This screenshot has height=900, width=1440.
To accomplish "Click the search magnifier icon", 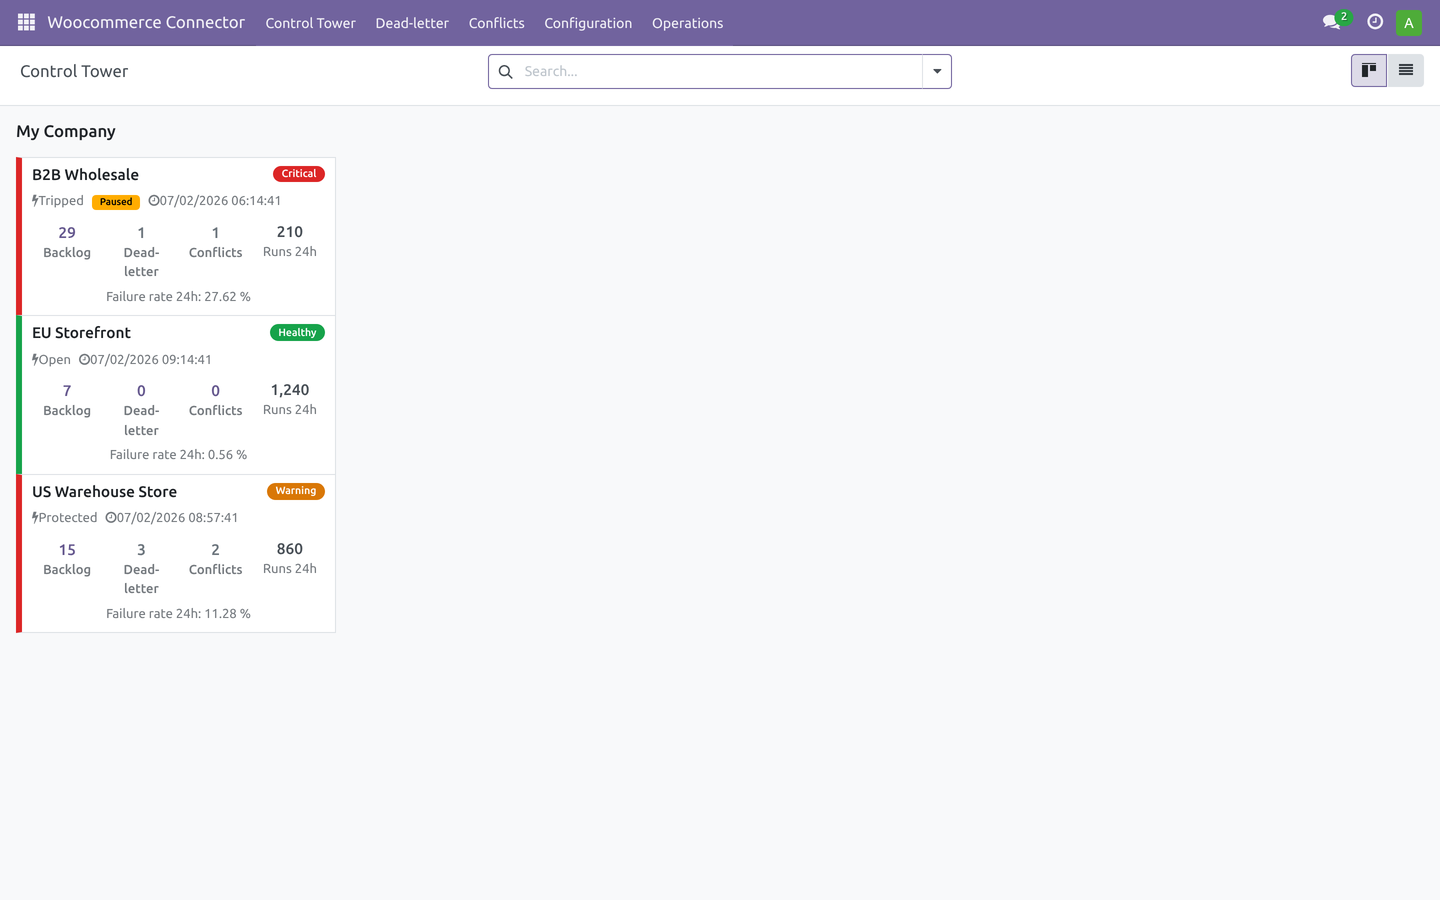I will pyautogui.click(x=506, y=72).
